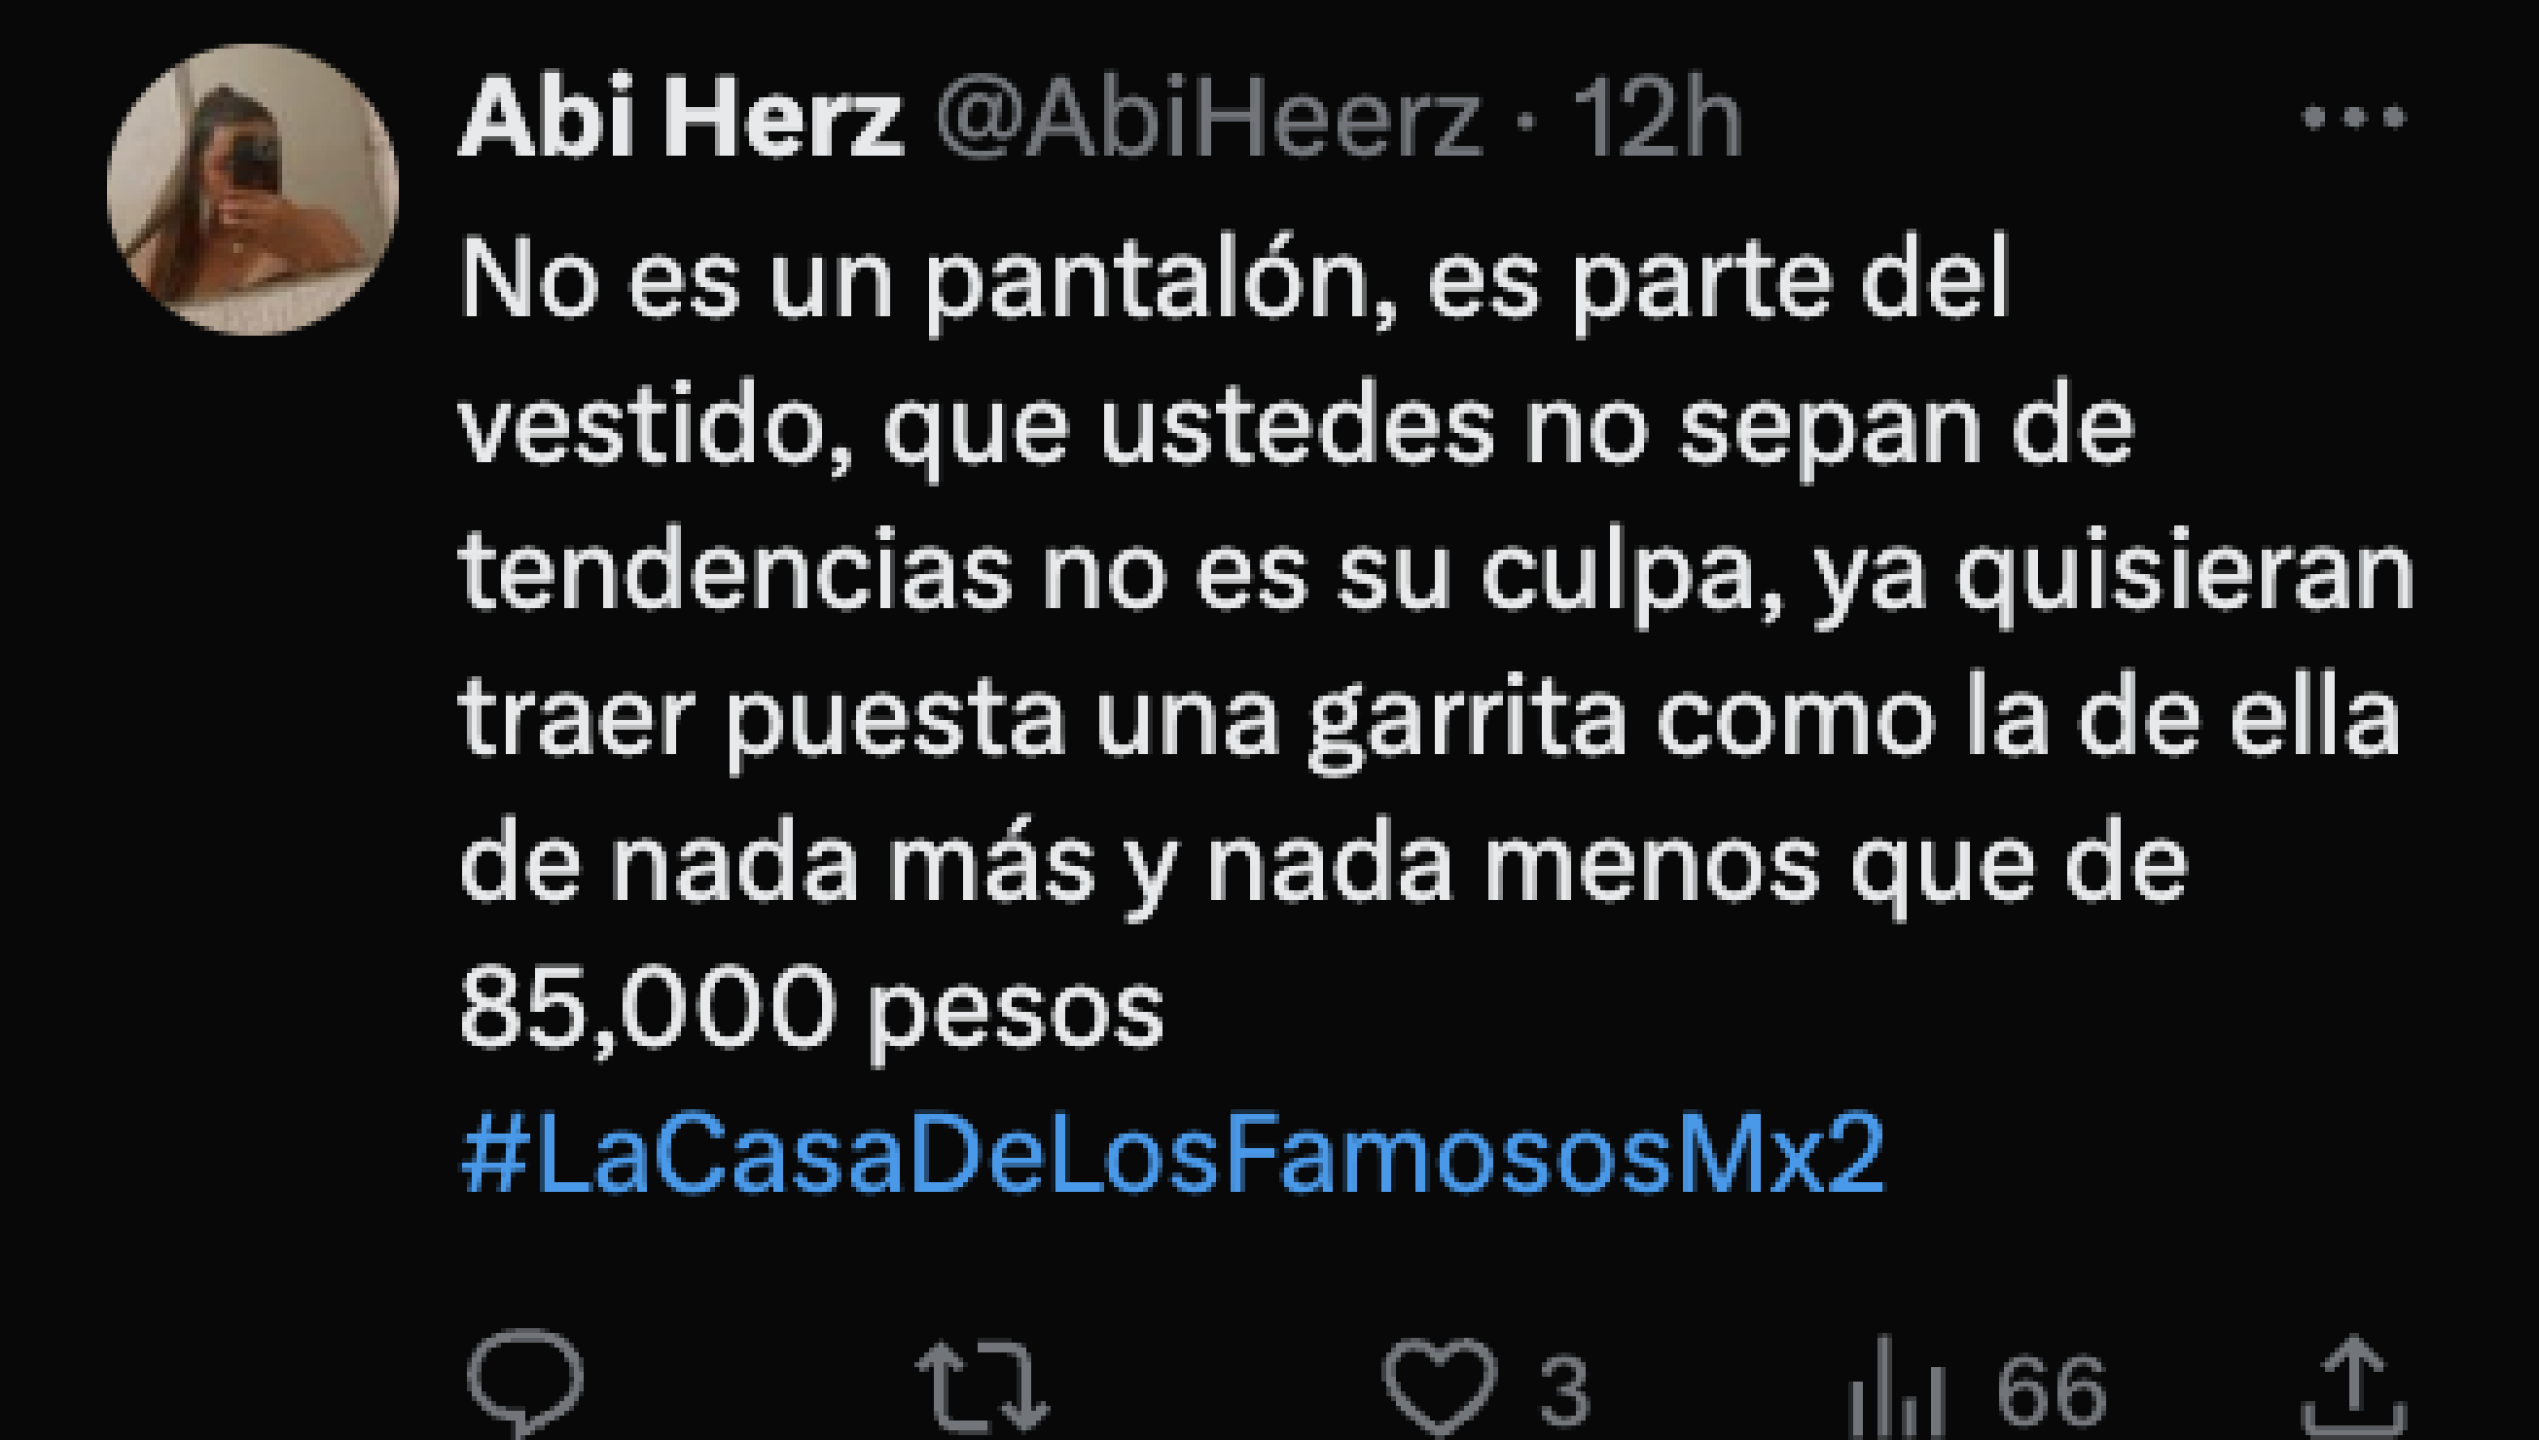Follow the #LaCasaDeLosFamososMx2 hashtag
This screenshot has width=2539, height=1440.
coord(1173,1153)
